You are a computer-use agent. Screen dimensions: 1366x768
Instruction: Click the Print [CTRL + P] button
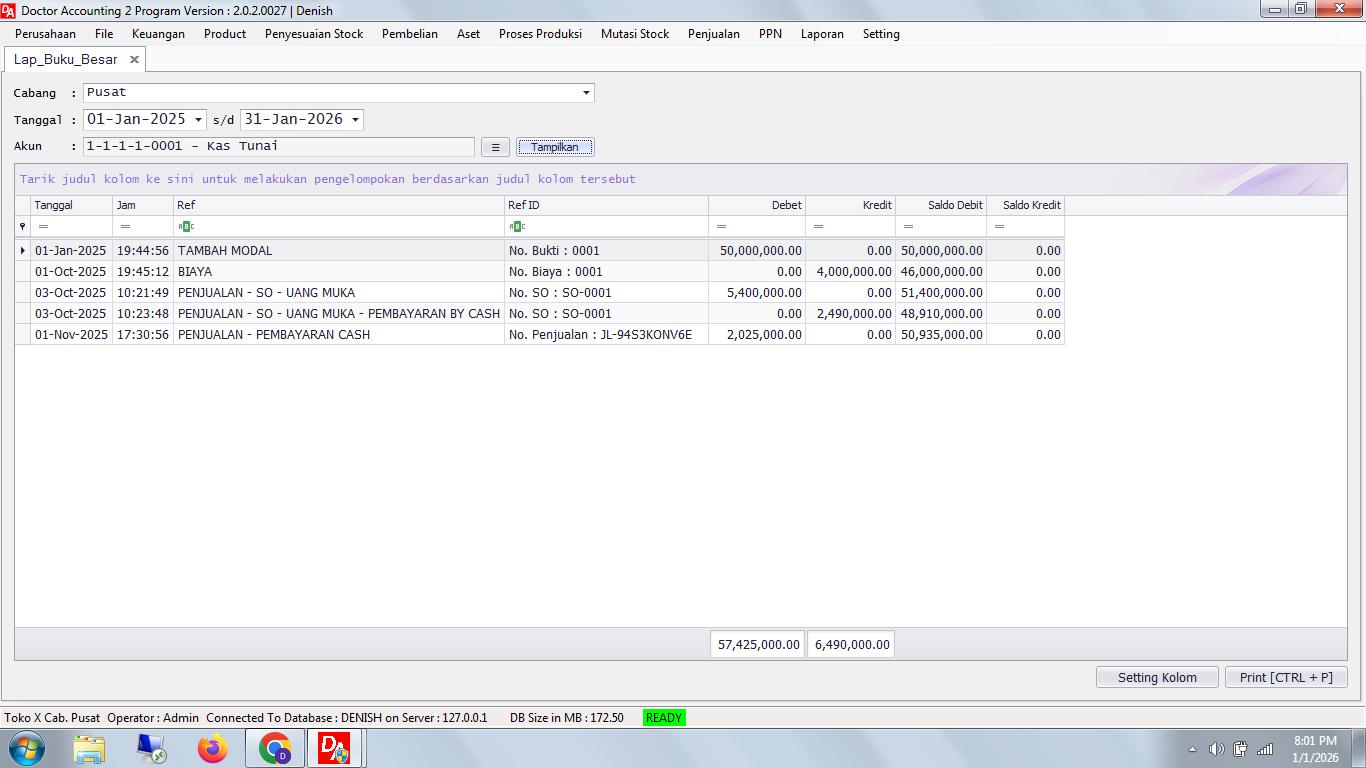pos(1285,677)
